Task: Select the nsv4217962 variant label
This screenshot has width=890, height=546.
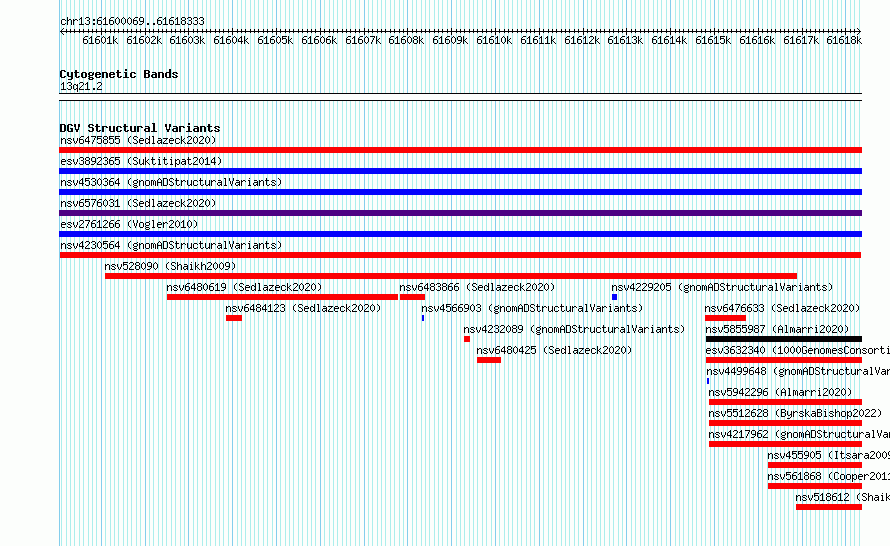Action: 799,434
